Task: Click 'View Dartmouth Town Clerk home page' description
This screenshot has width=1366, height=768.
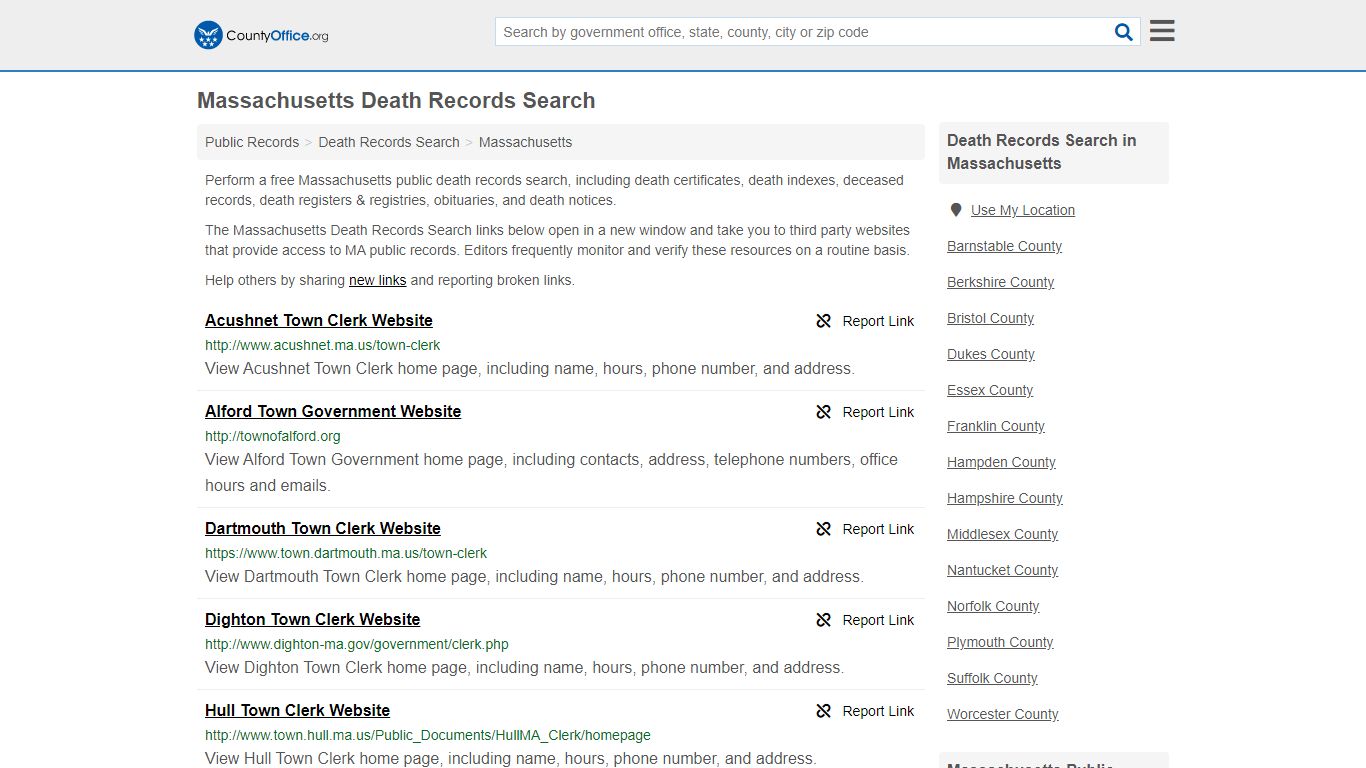Action: click(x=534, y=577)
